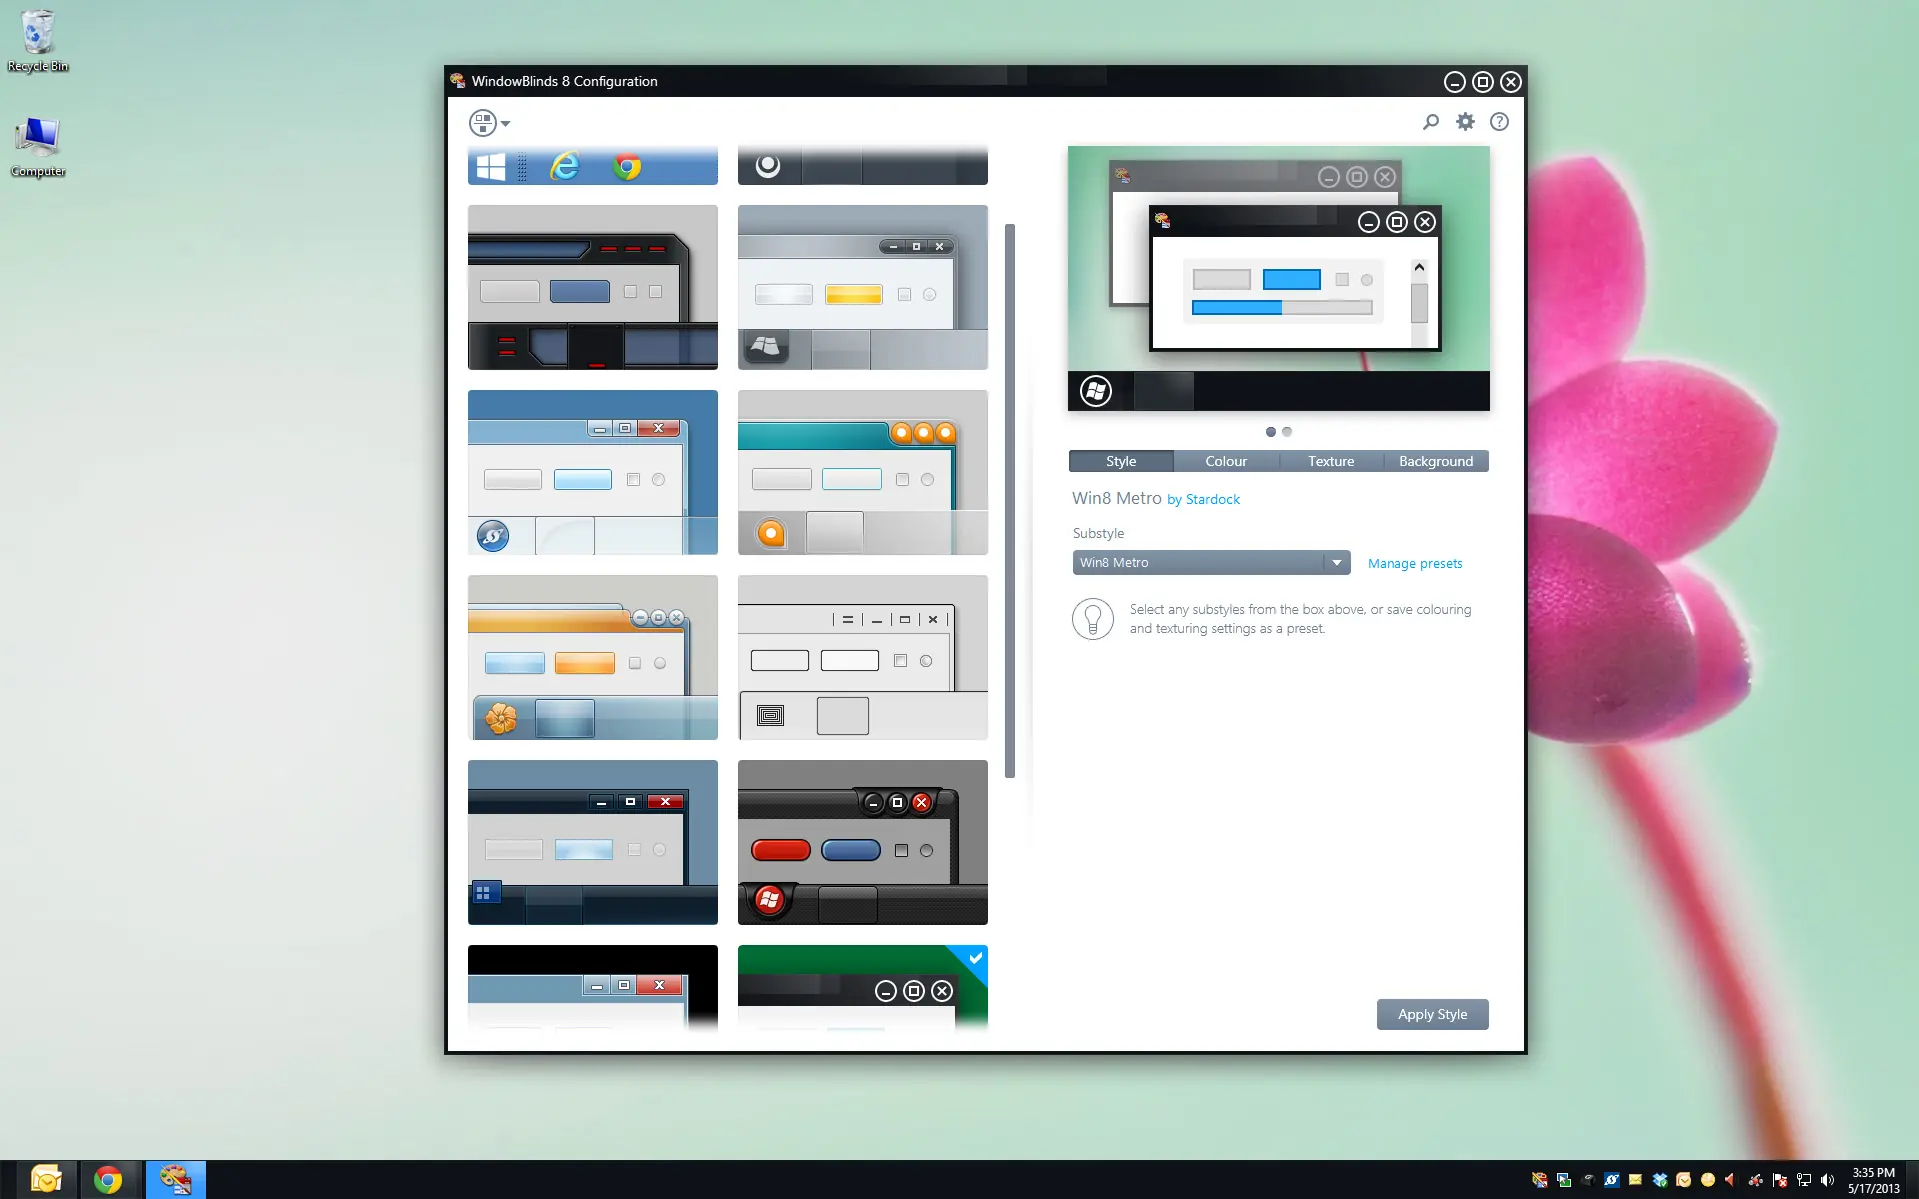The width and height of the screenshot is (1919, 1199).
Task: Open the help question mark icon
Action: coord(1499,122)
